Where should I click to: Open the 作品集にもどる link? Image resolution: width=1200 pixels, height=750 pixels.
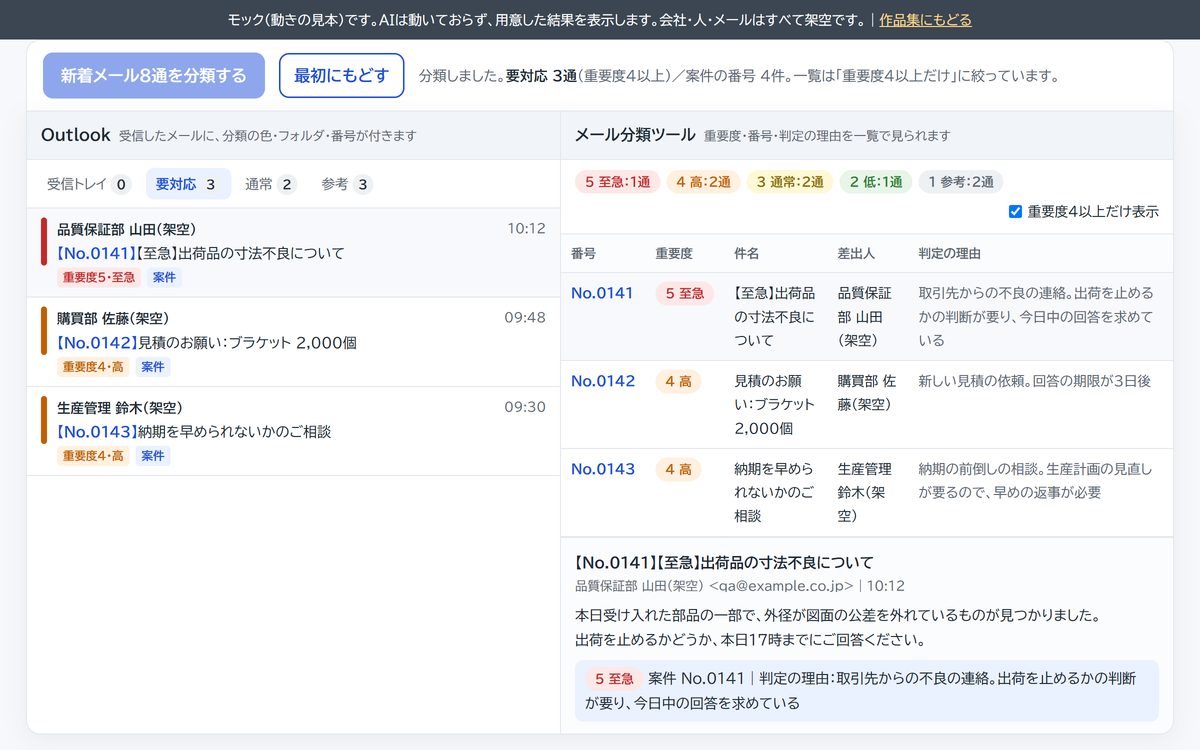coord(925,20)
